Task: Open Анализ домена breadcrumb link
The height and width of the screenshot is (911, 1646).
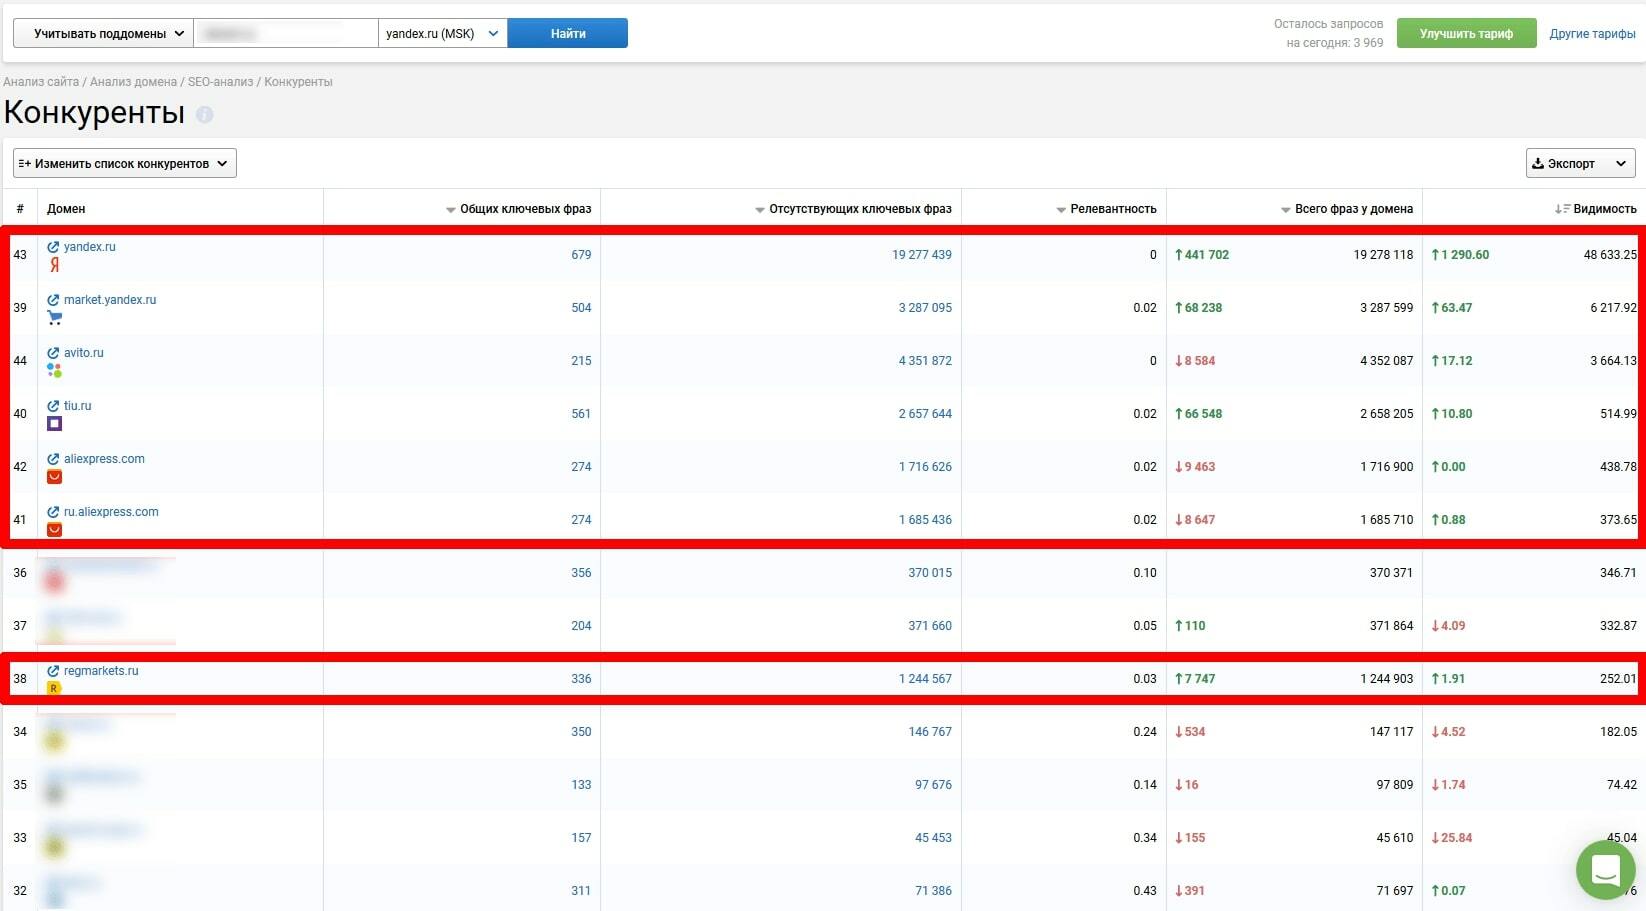Action: pyautogui.click(x=133, y=82)
